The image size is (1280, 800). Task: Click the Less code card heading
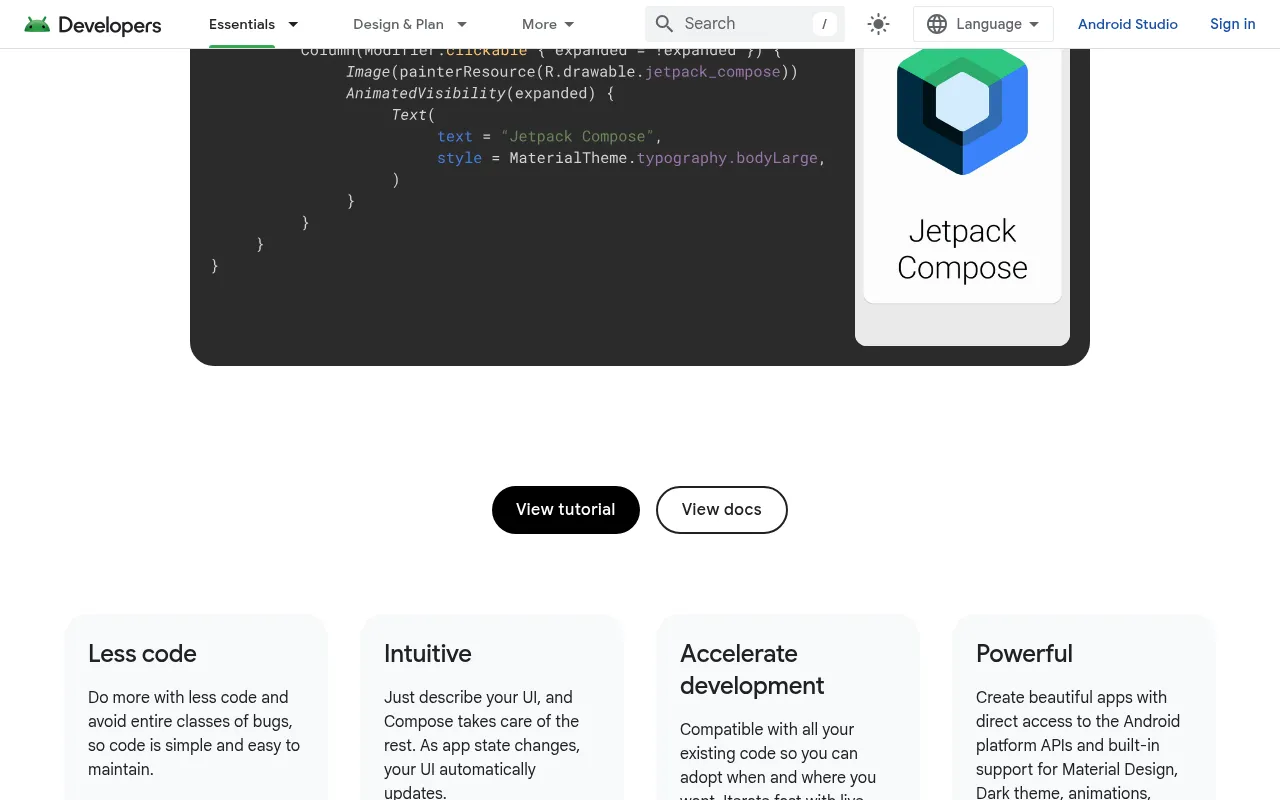tap(142, 654)
